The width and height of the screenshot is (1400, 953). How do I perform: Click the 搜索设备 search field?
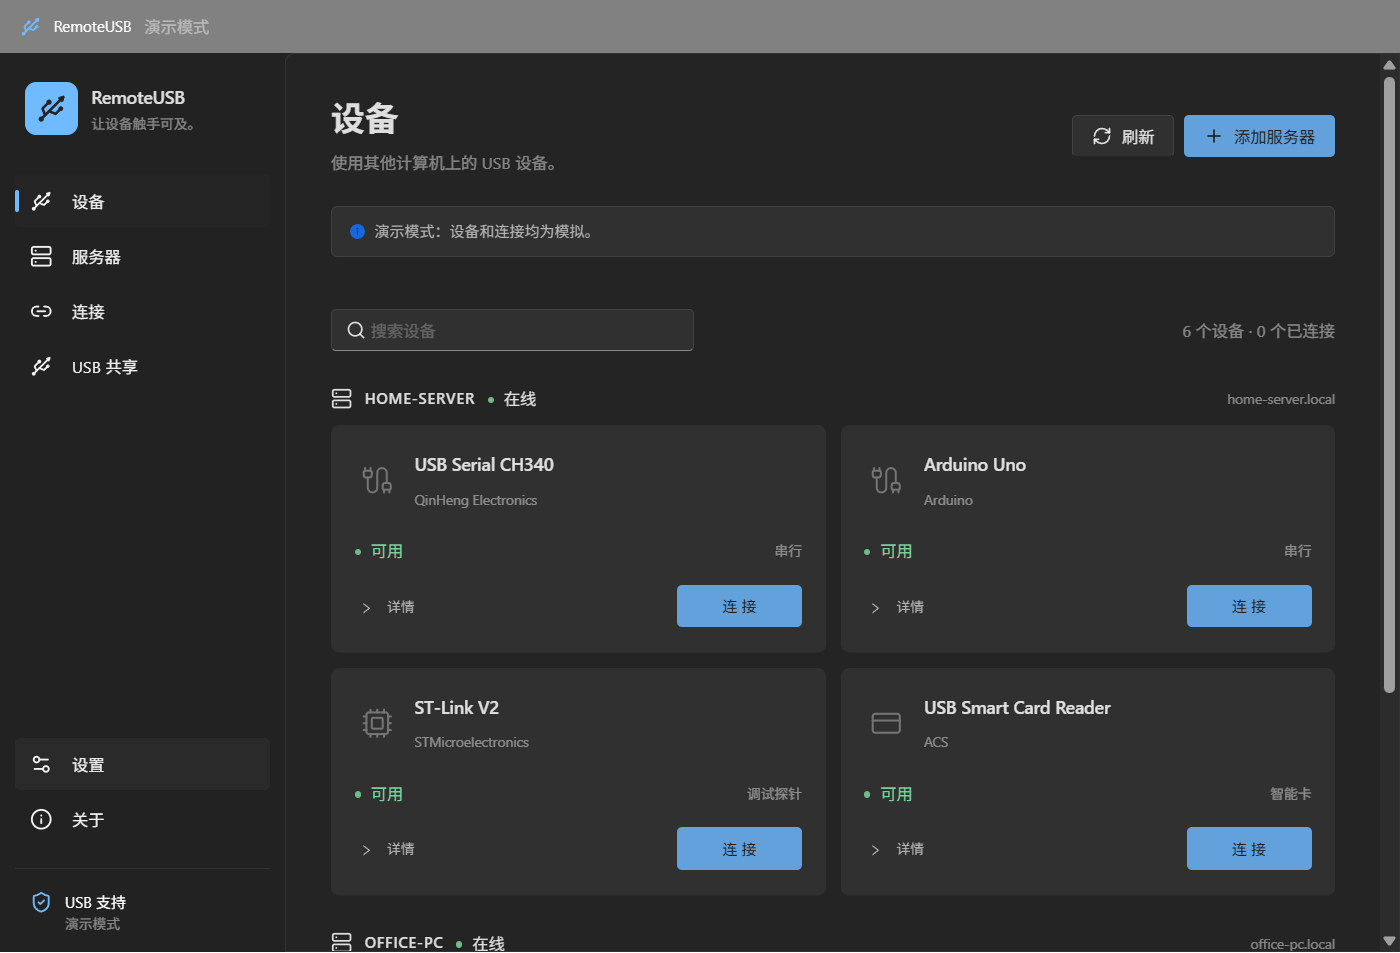tap(512, 330)
